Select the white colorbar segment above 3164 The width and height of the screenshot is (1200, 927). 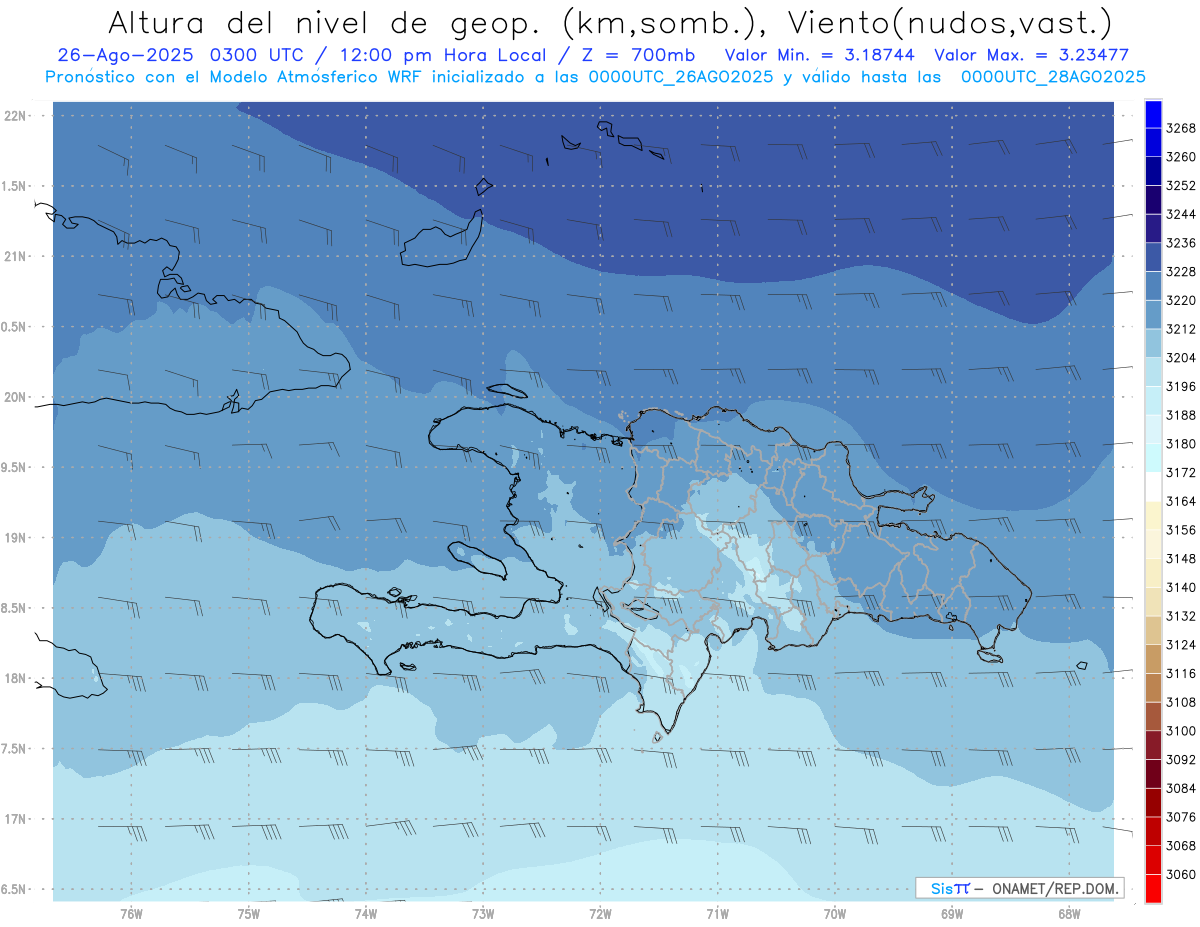[x=1153, y=486]
